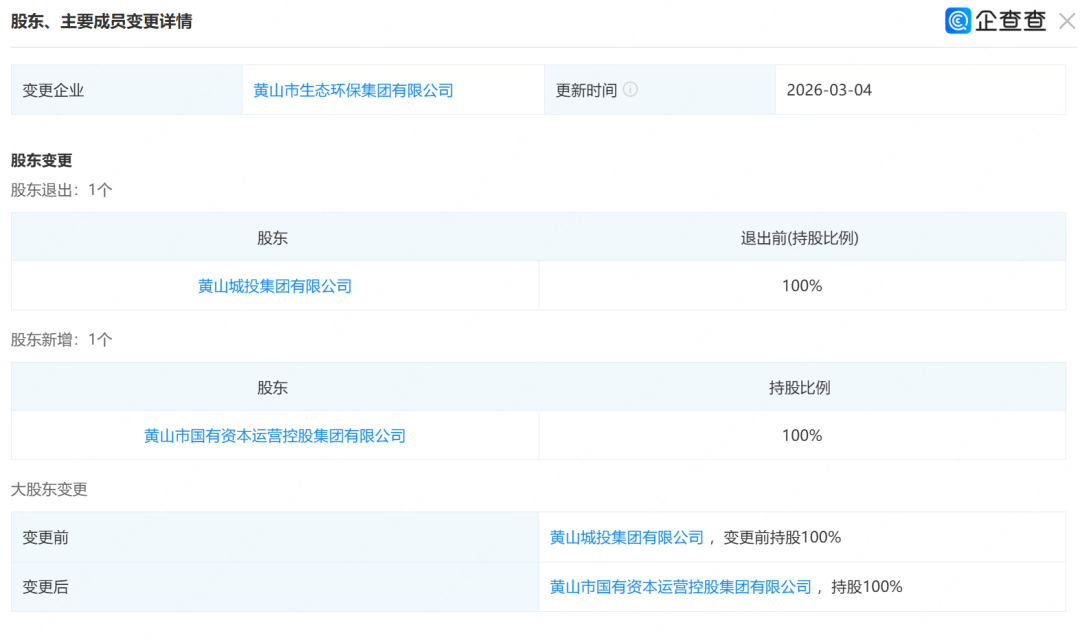The image size is (1080, 640).
Task: Select the 2026-03-04 update date value
Action: coord(829,90)
